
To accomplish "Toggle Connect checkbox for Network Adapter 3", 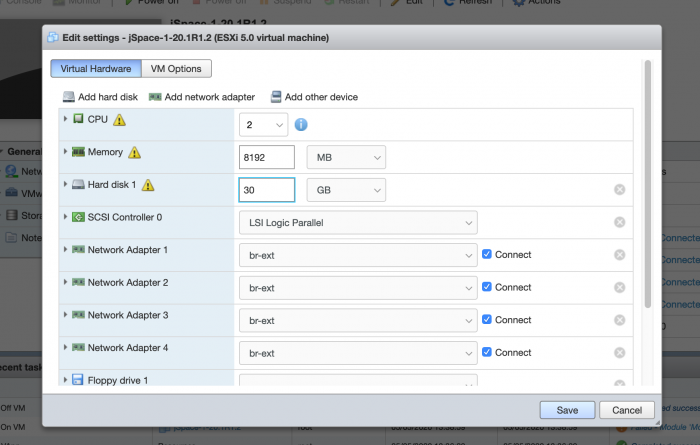I will (487, 320).
